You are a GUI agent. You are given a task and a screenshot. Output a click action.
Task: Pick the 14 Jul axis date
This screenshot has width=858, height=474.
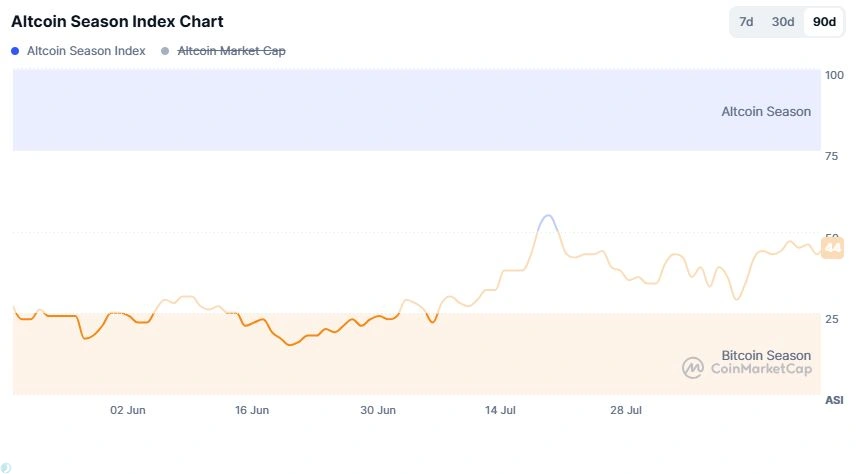[x=500, y=410]
